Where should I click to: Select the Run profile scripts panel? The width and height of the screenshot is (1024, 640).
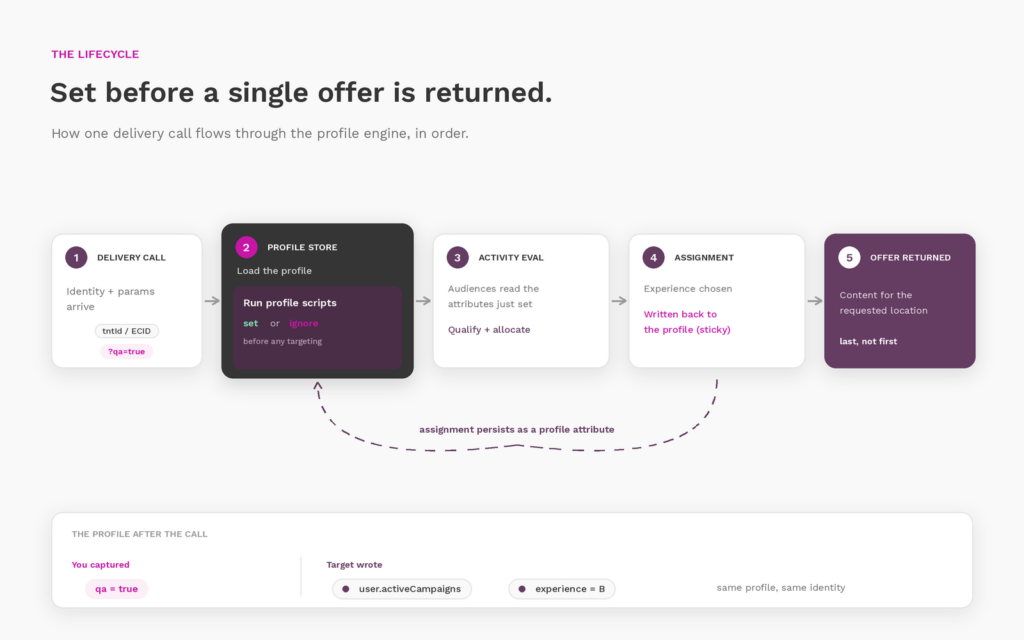pos(317,327)
